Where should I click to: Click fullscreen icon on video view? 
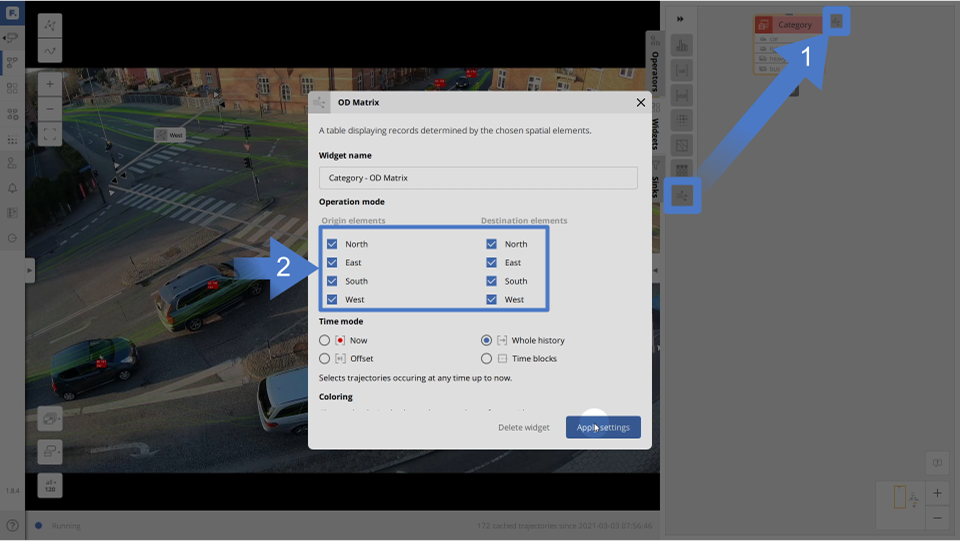(x=50, y=133)
